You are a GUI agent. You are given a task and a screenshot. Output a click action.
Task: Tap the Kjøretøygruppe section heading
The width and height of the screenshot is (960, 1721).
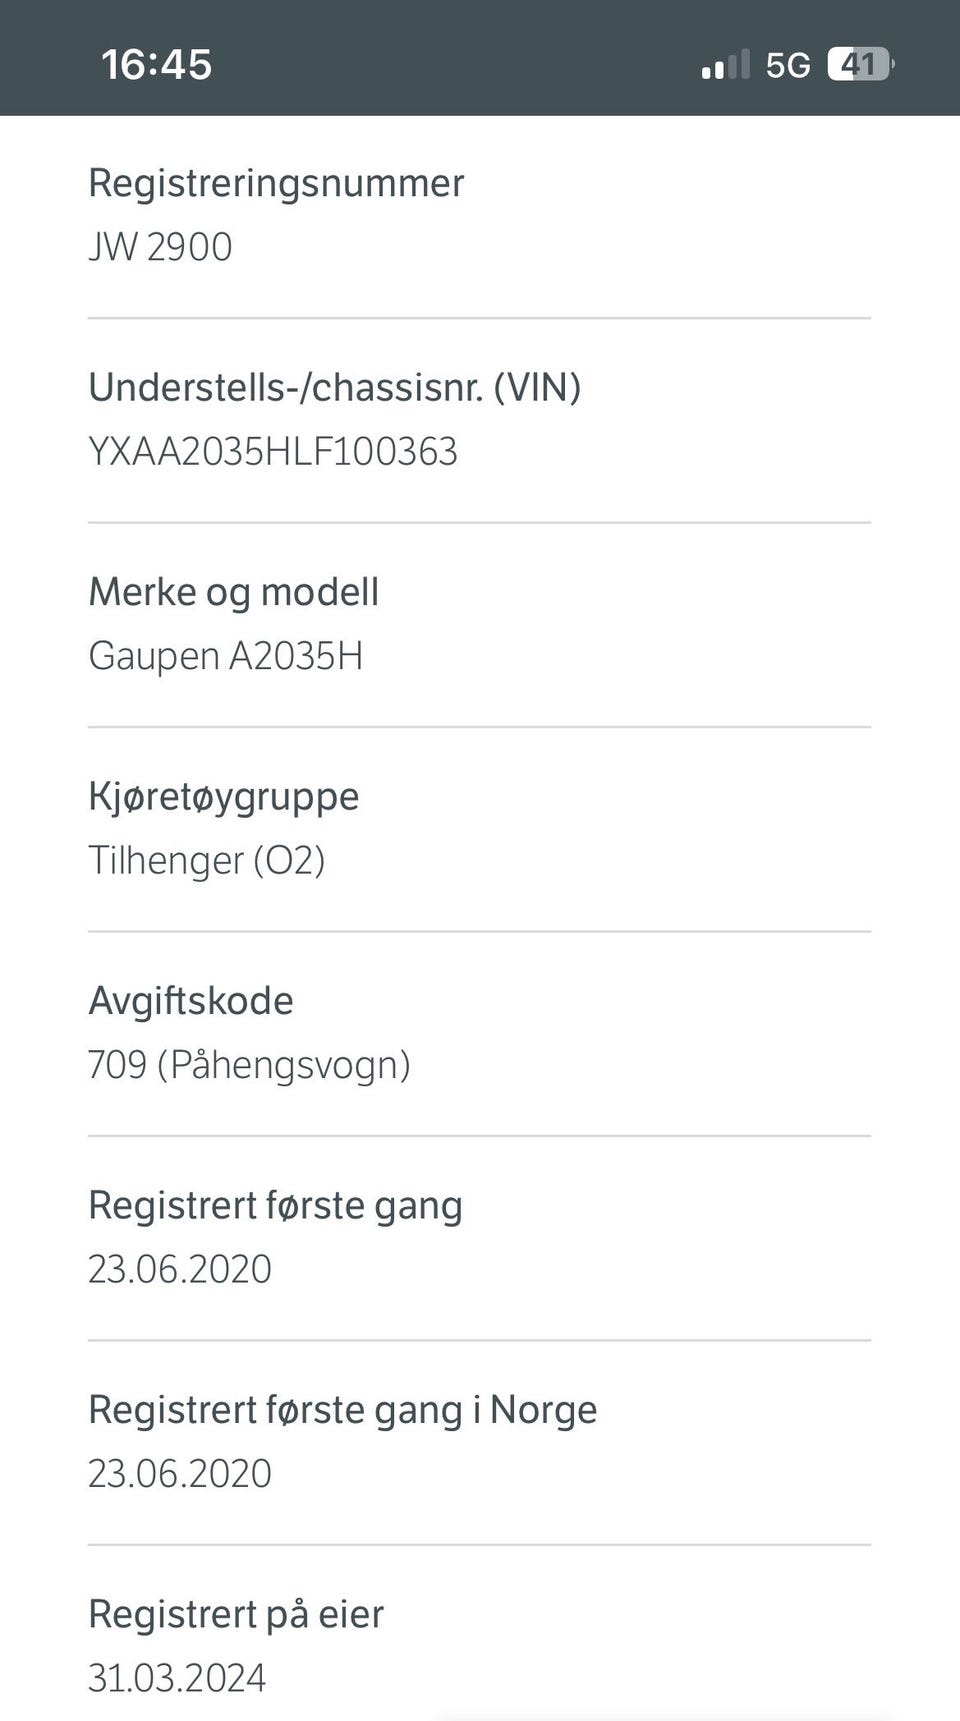pos(224,795)
